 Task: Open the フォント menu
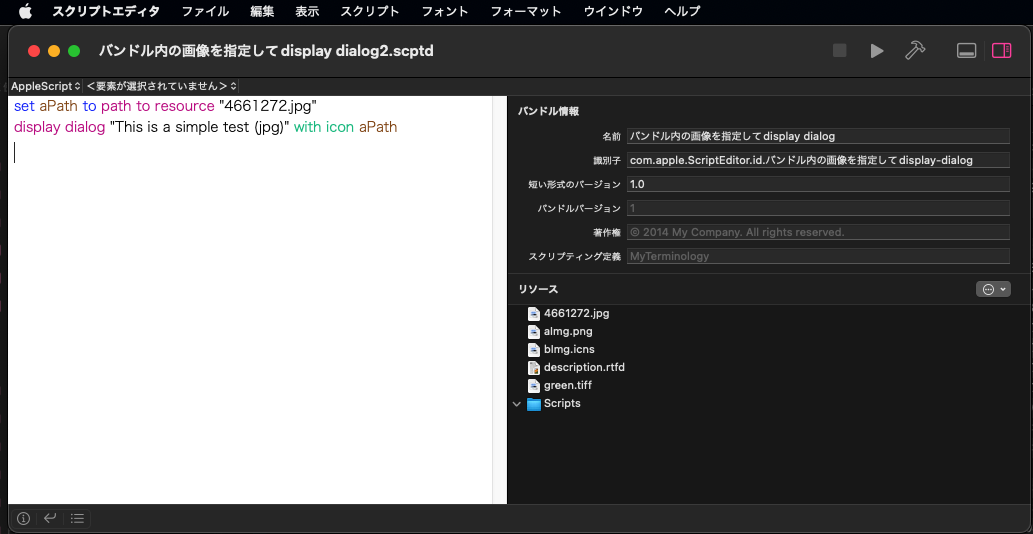445,11
